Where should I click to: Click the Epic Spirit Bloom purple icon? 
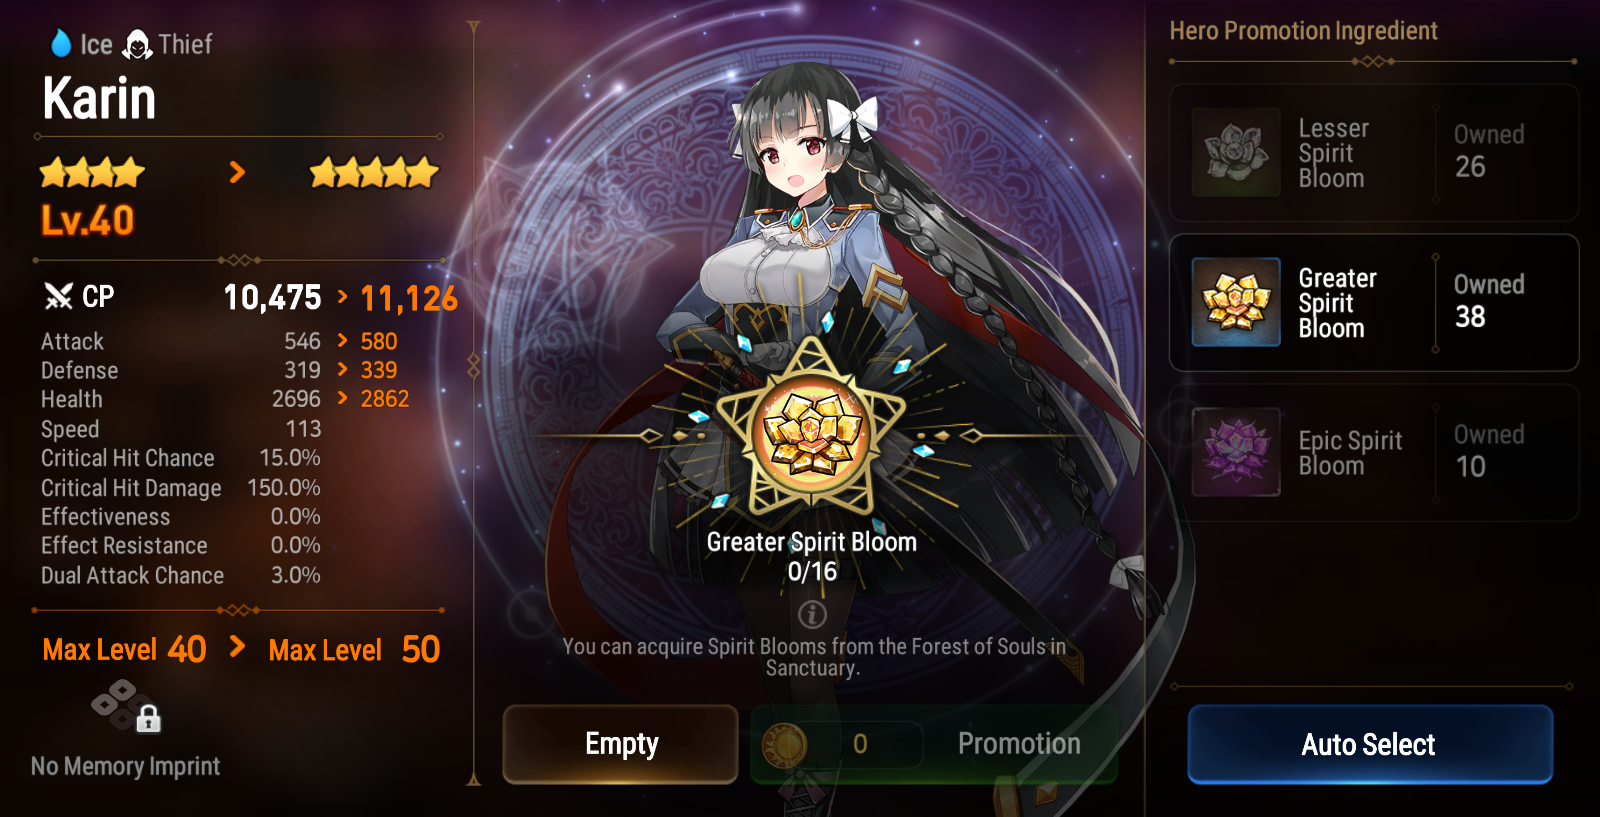(x=1236, y=452)
